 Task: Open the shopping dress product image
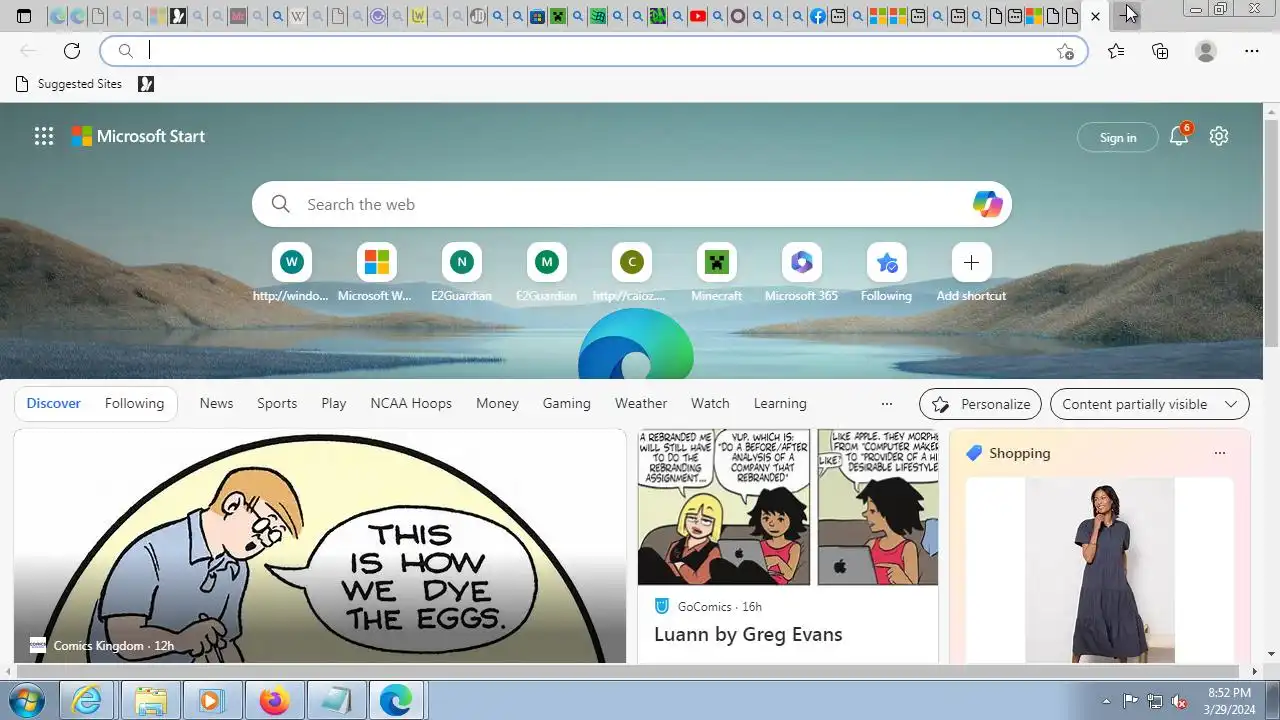1099,570
